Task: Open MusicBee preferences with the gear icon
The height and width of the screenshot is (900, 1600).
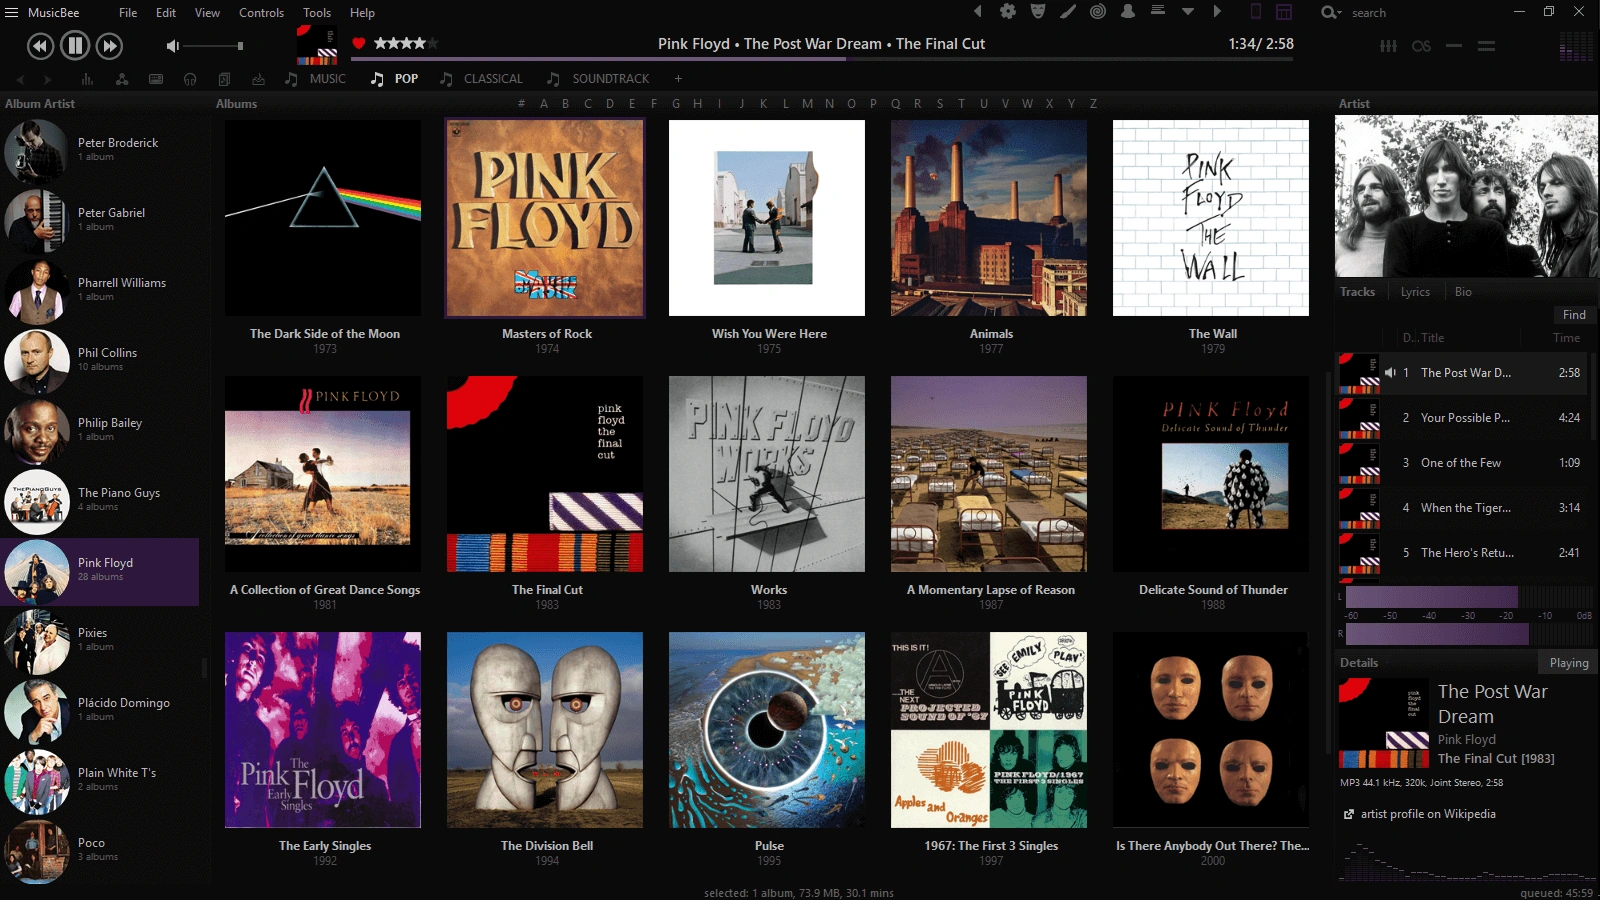Action: pos(1008,11)
